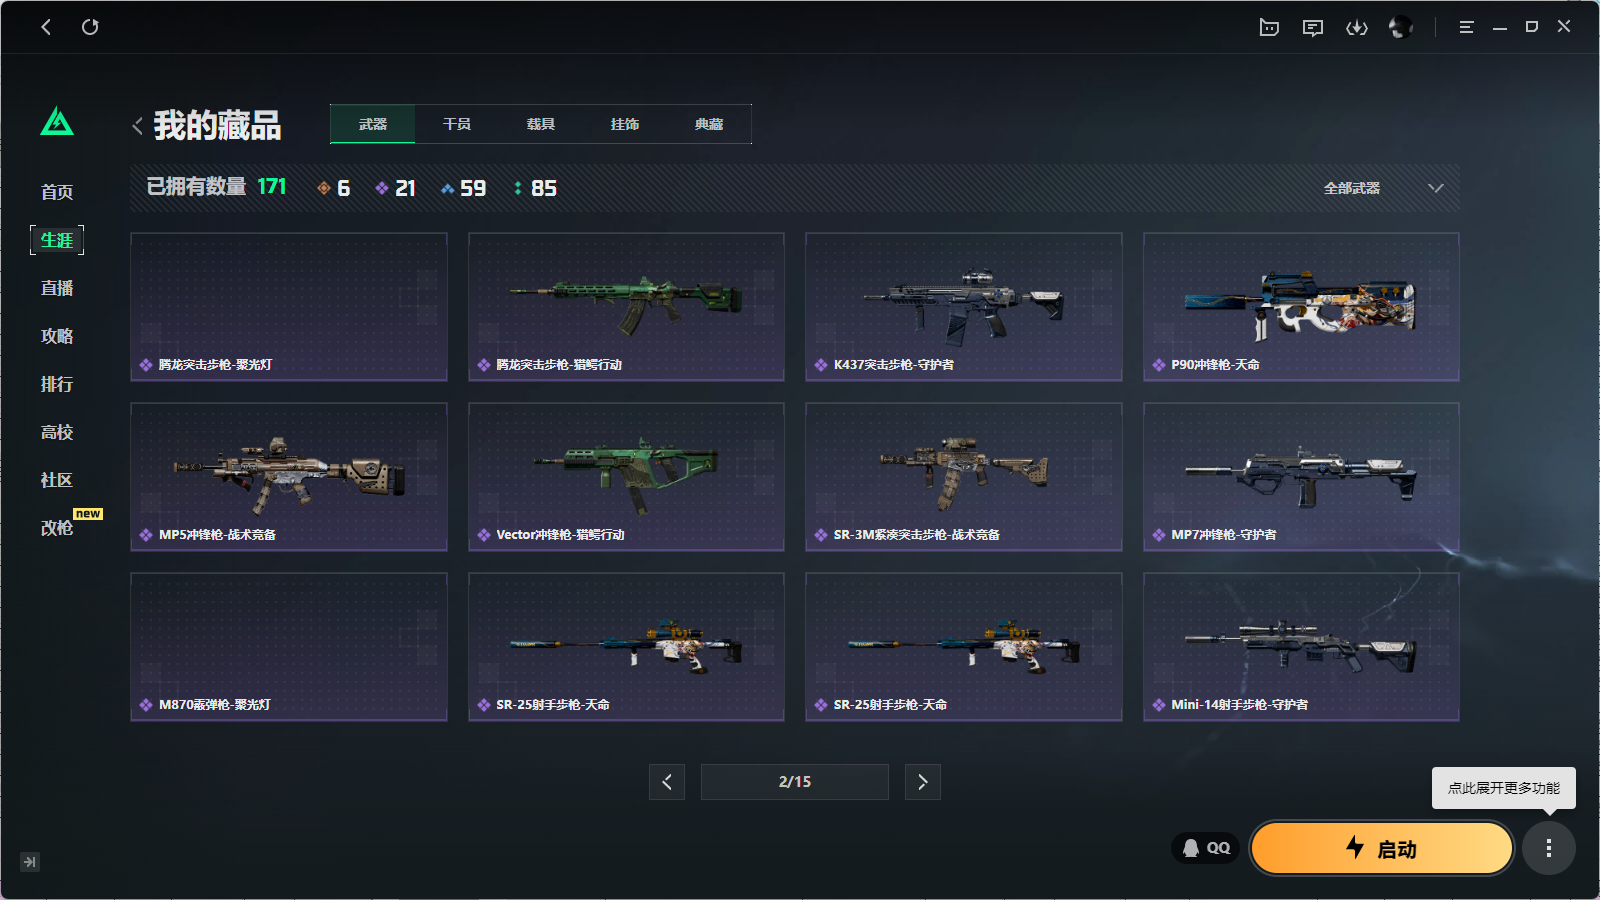1600x900 pixels.
Task: Switch to the 干员 tab
Action: [457, 124]
